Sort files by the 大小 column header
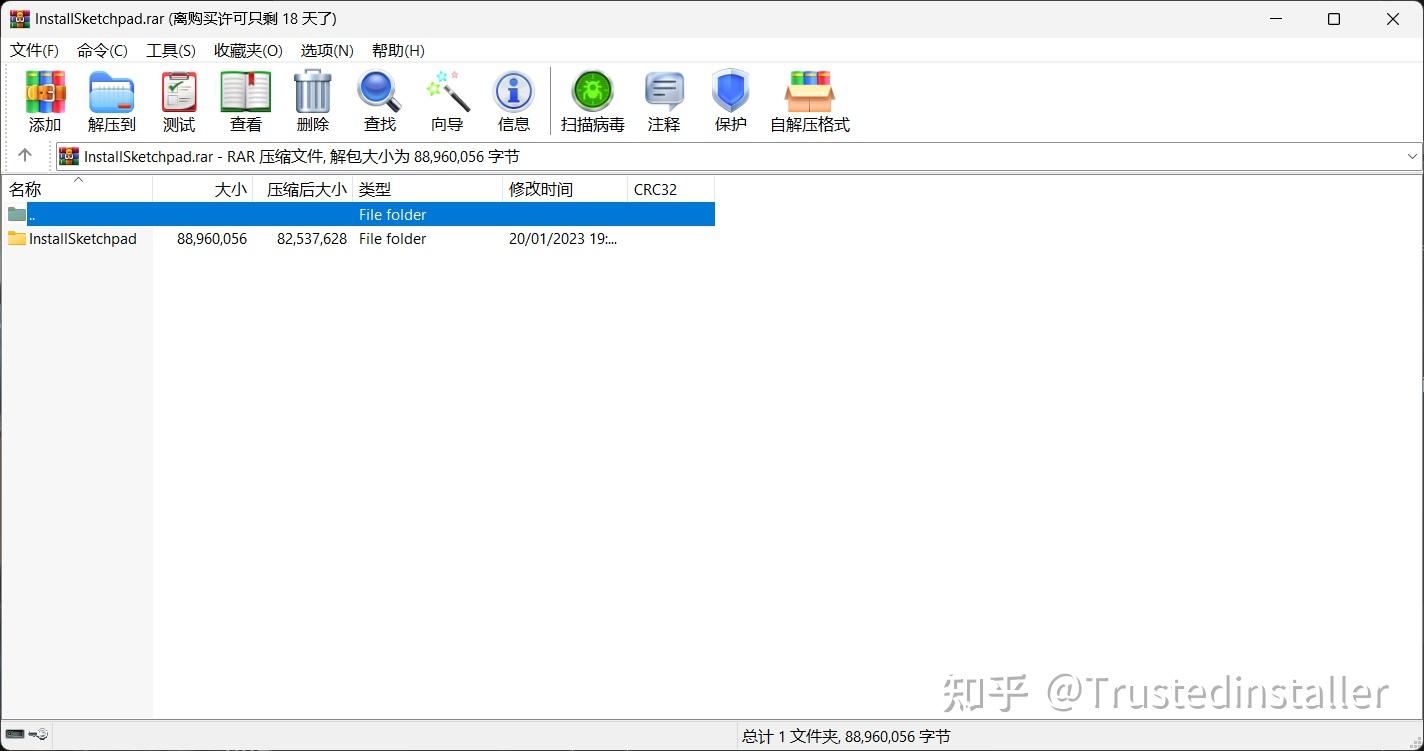The height and width of the screenshot is (751, 1424). click(230, 188)
